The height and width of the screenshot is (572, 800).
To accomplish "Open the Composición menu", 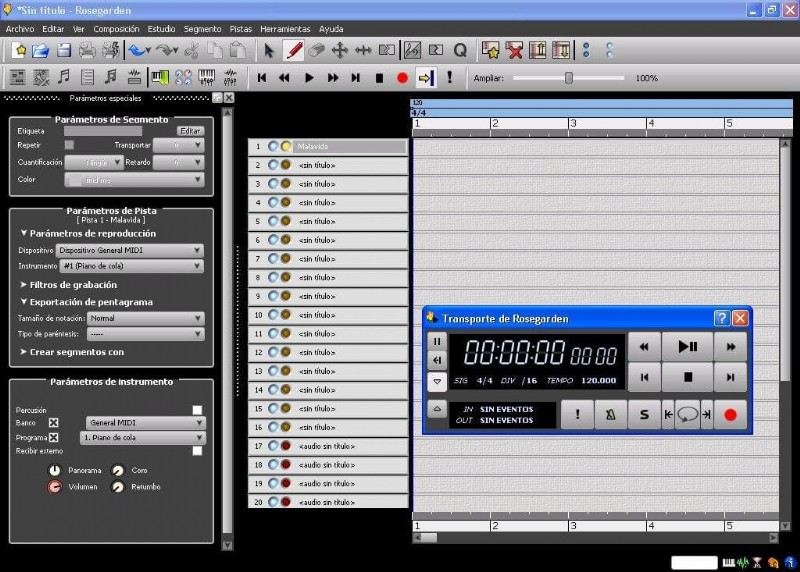I will pyautogui.click(x=116, y=29).
